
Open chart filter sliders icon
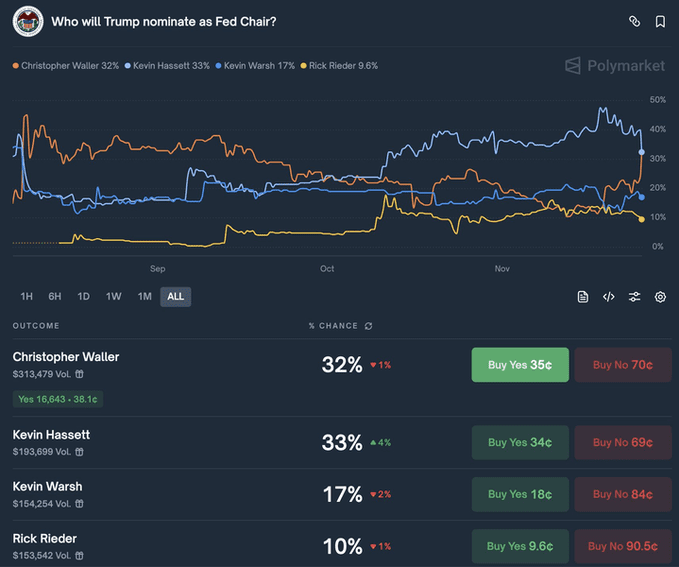point(634,297)
